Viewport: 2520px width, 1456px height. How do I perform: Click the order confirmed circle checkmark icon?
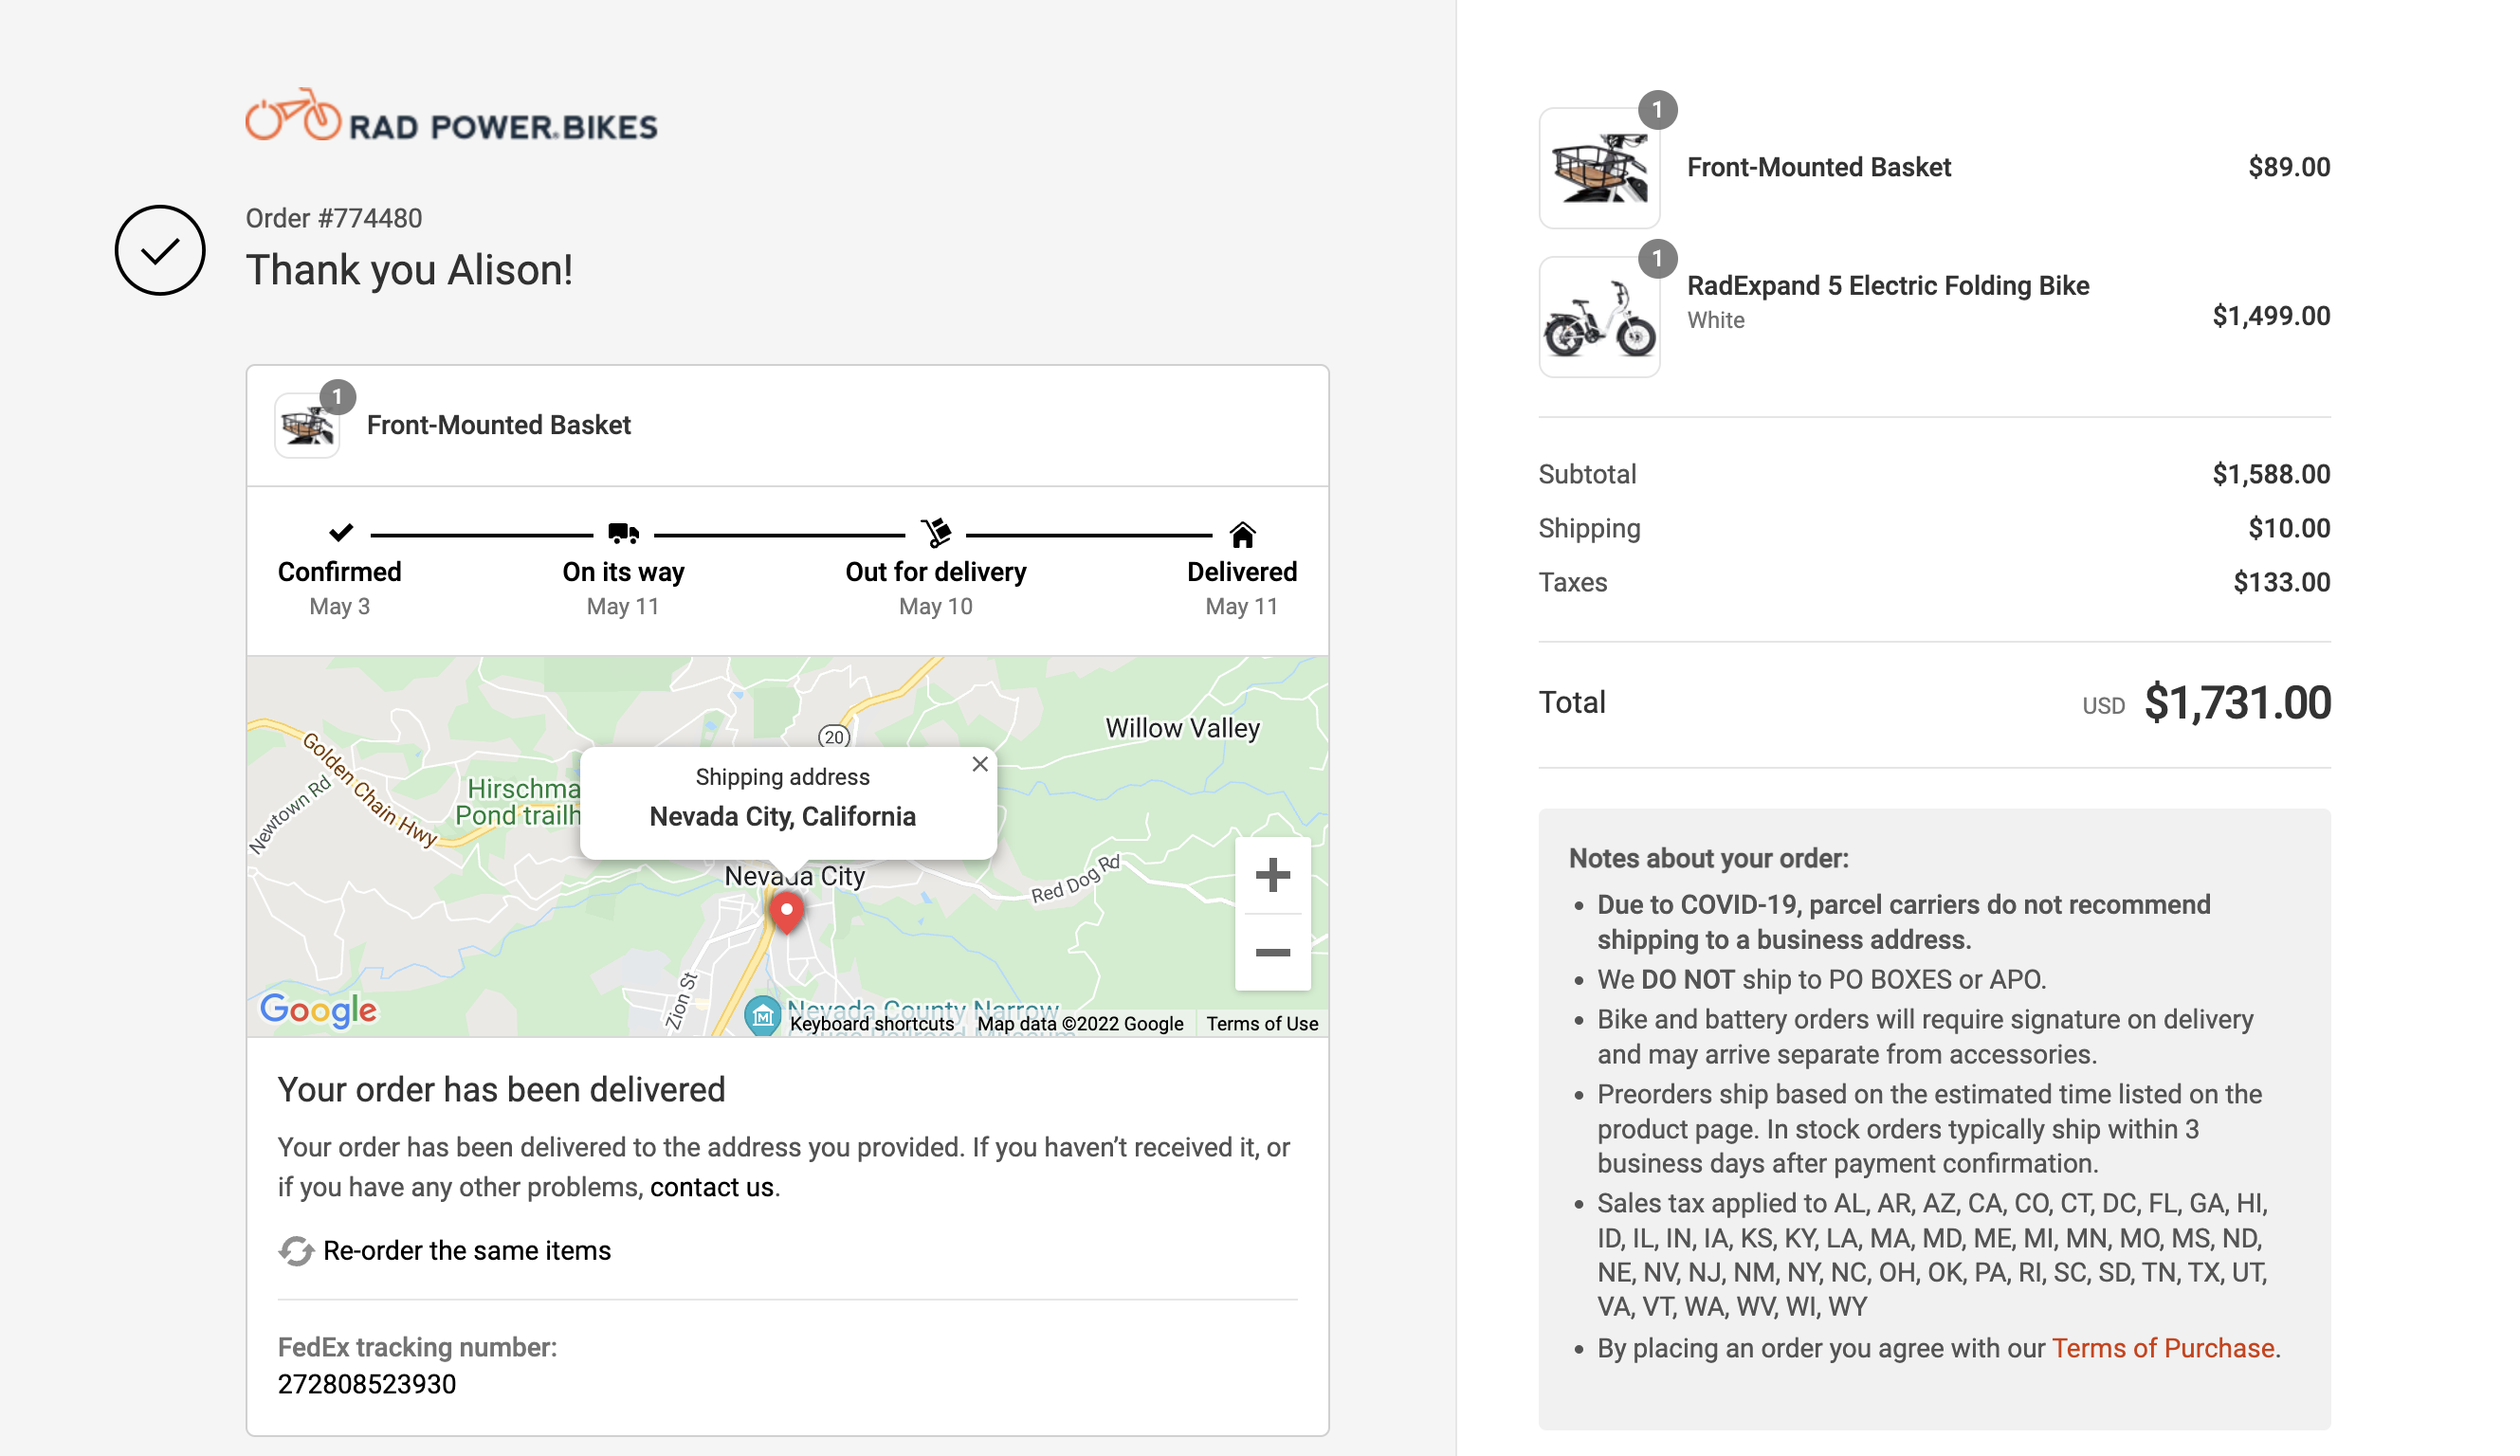pos(160,250)
